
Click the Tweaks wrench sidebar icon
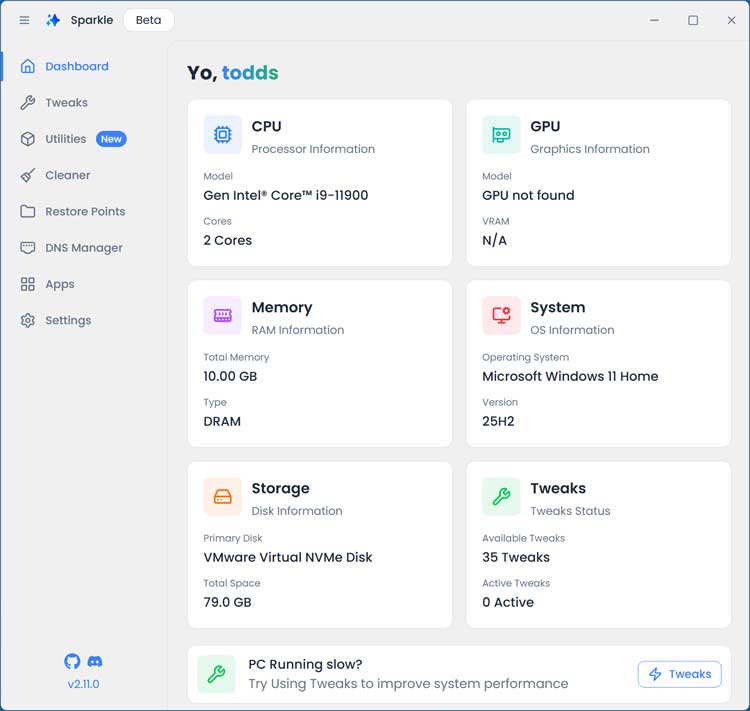(x=28, y=102)
